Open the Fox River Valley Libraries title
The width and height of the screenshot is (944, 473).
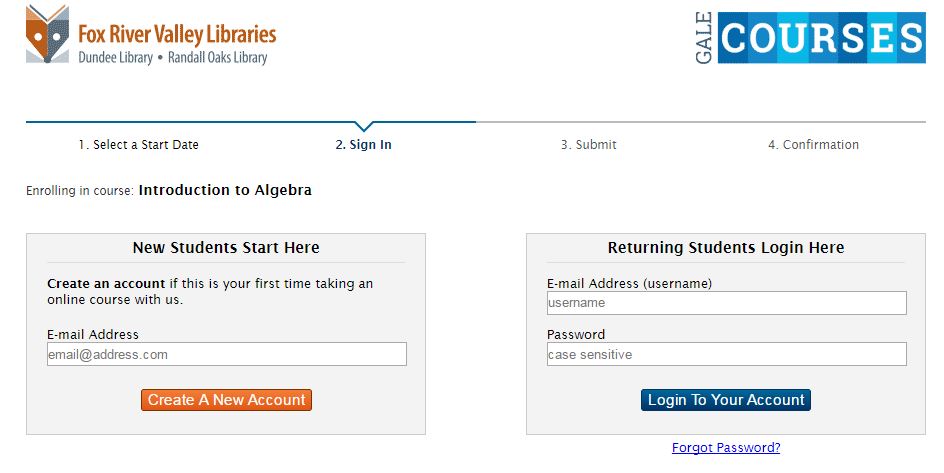click(x=177, y=34)
